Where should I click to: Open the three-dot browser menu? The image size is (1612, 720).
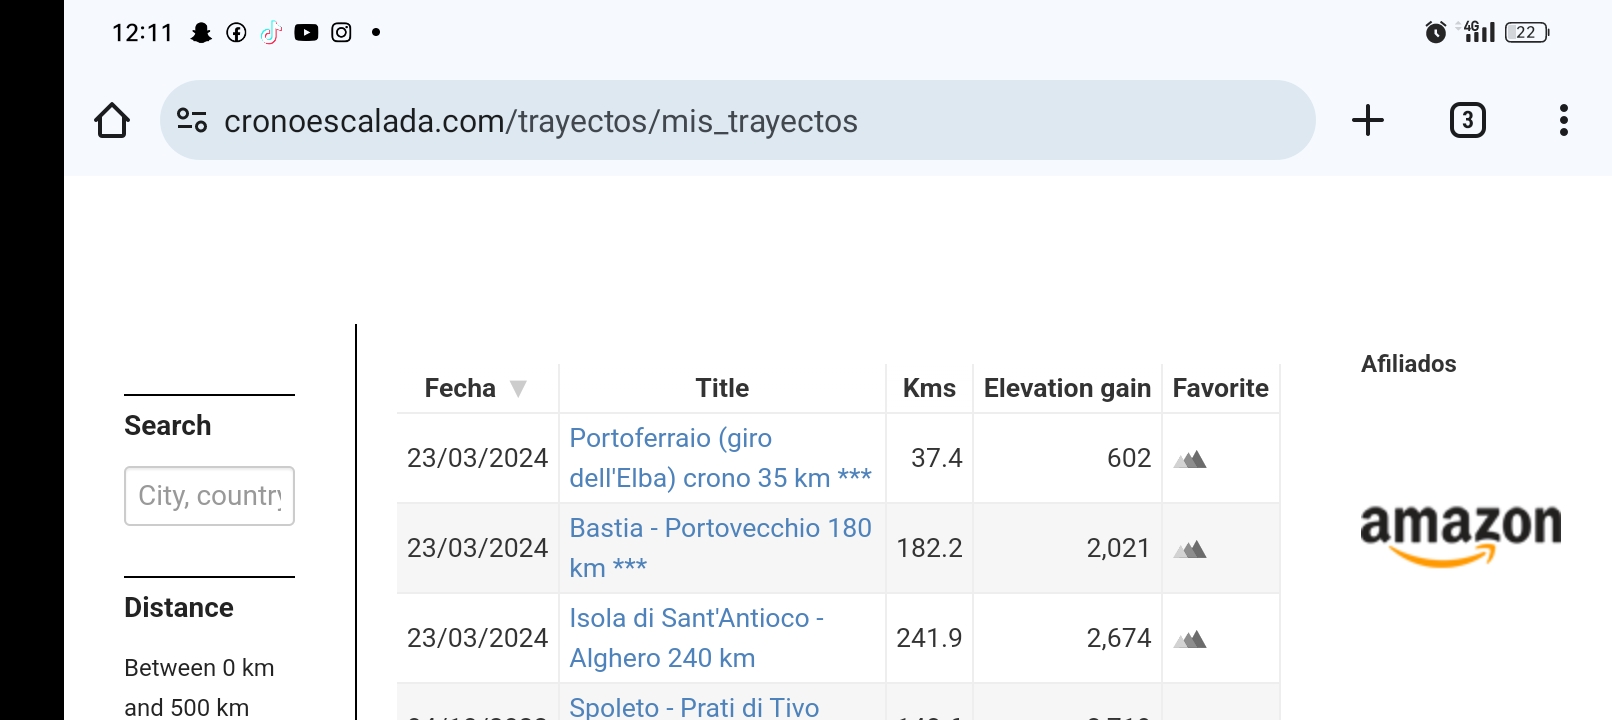(x=1563, y=120)
